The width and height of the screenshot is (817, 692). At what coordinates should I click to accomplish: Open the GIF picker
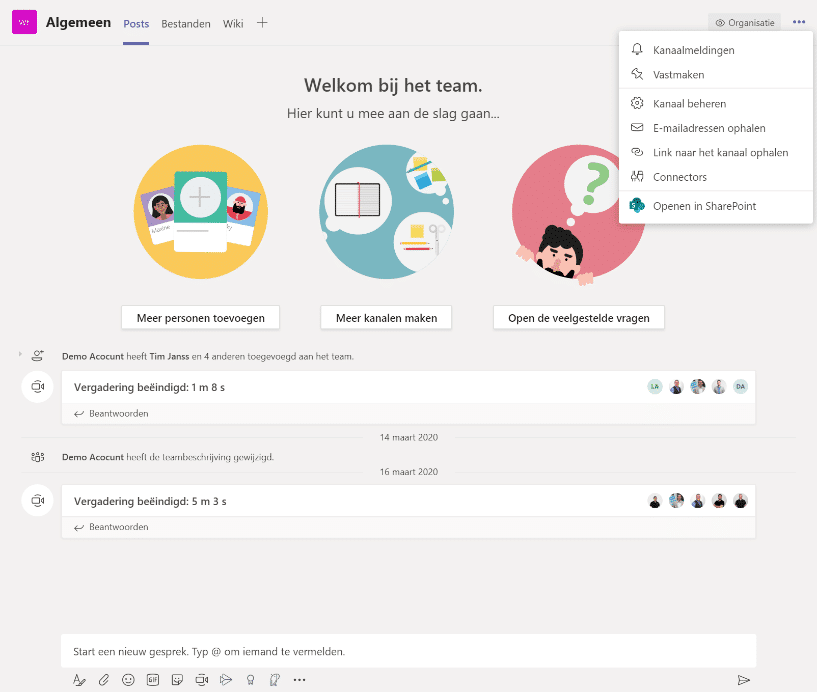tap(153, 680)
